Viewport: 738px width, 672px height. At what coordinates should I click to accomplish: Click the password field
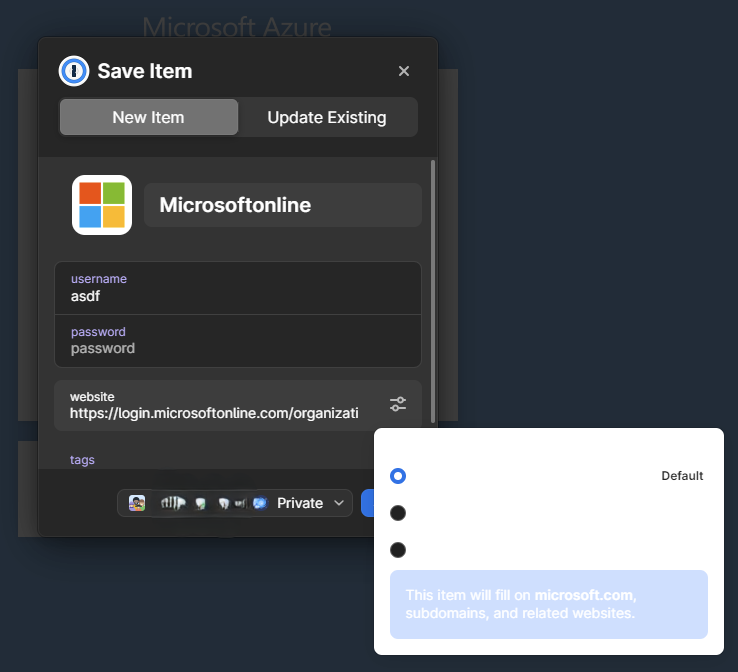237,341
